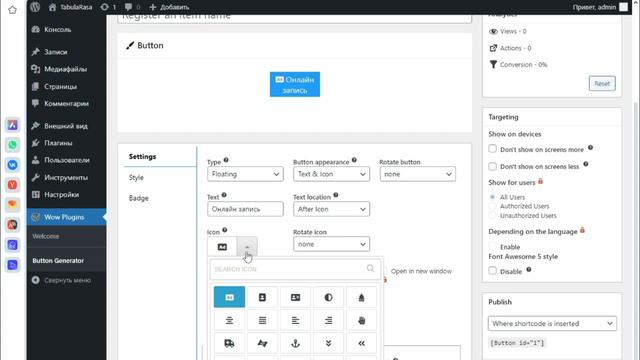Viewport: 640px width, 360px height.
Task: Click the Button id=1 shortcode field
Action: (517, 342)
